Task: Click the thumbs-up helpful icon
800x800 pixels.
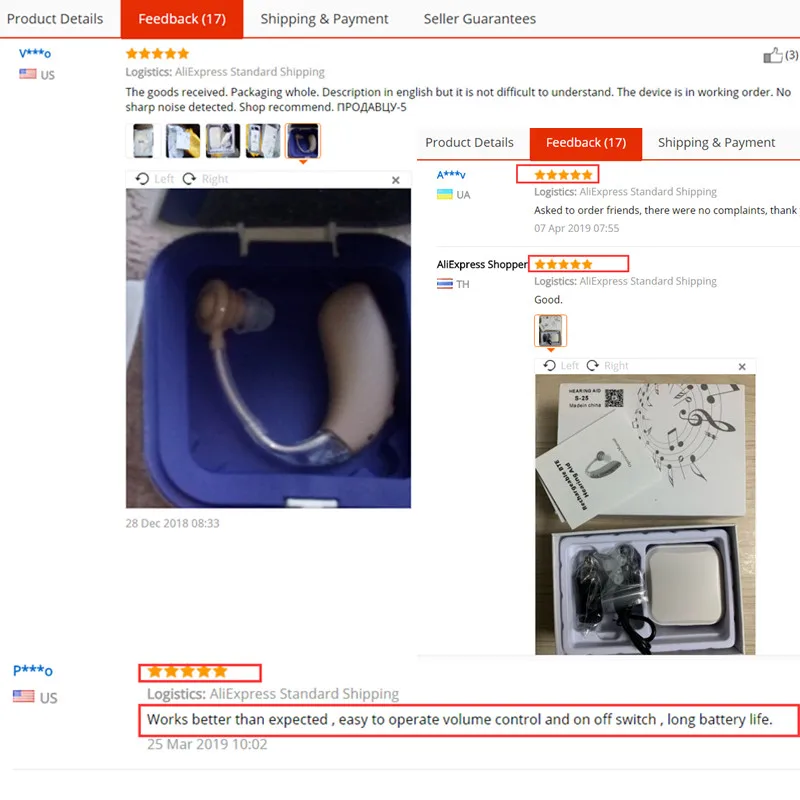Action: [772, 55]
